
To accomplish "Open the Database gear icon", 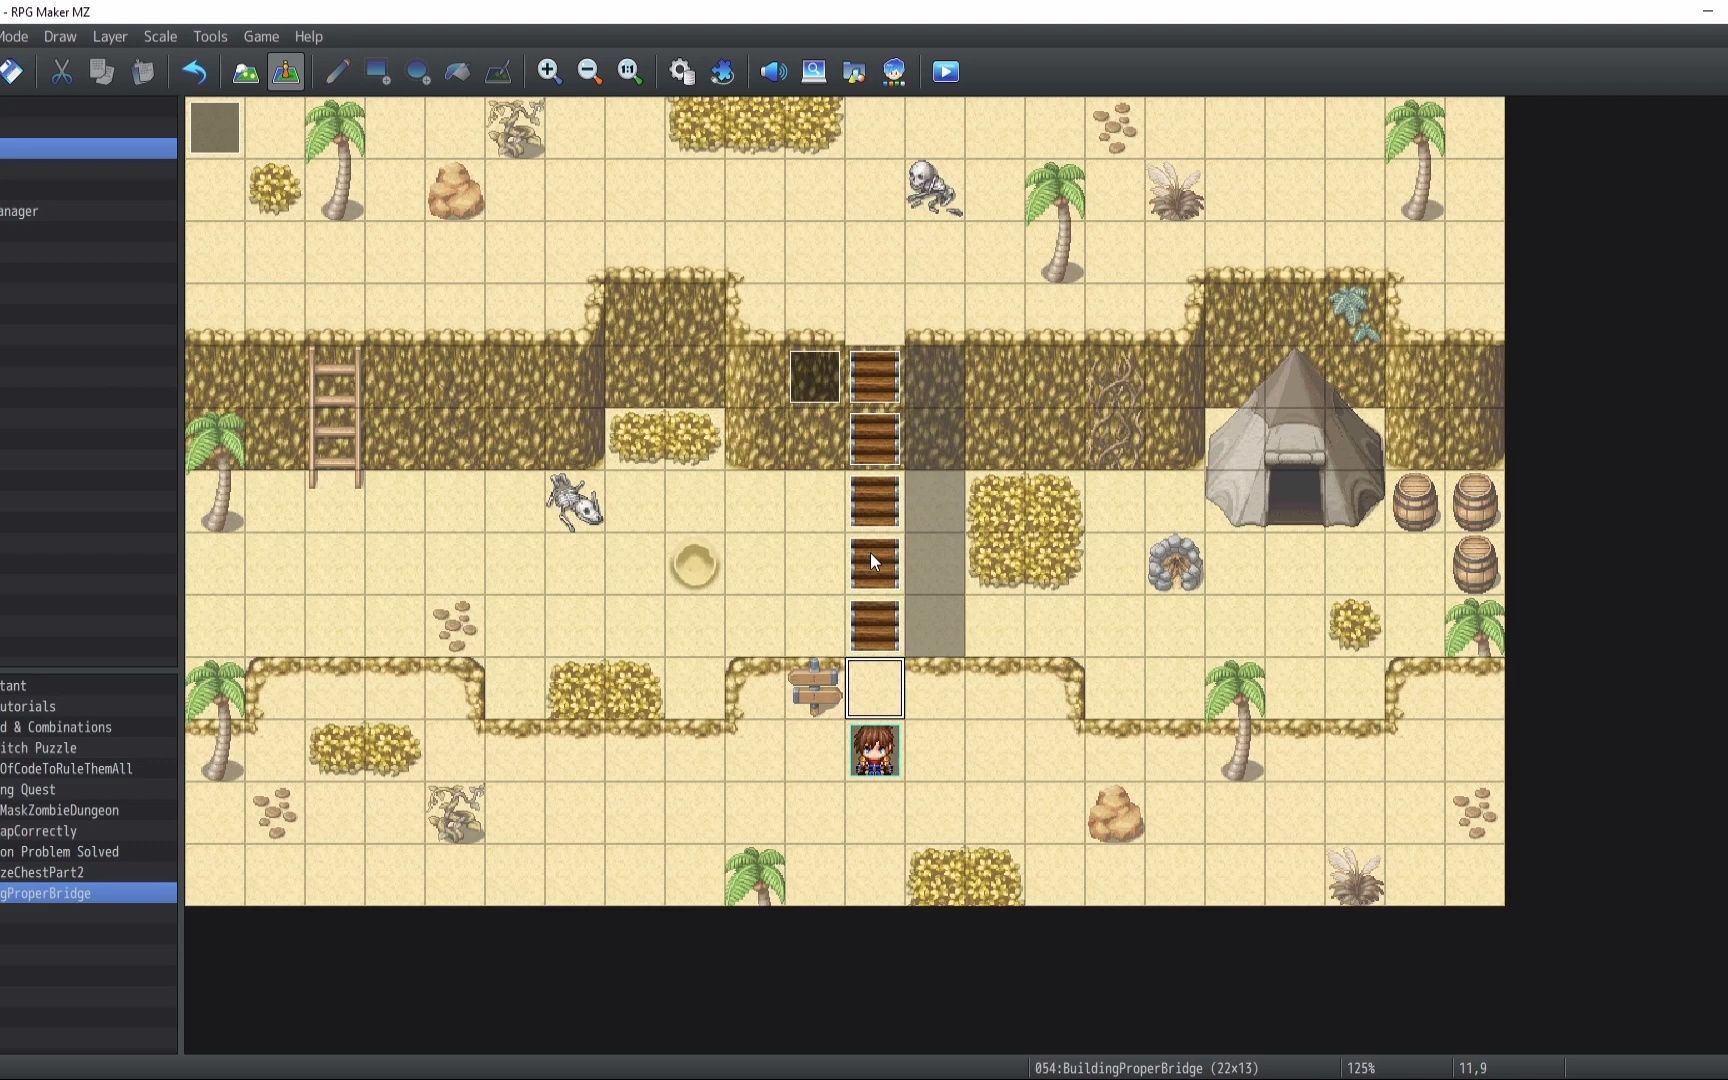I will click(682, 72).
